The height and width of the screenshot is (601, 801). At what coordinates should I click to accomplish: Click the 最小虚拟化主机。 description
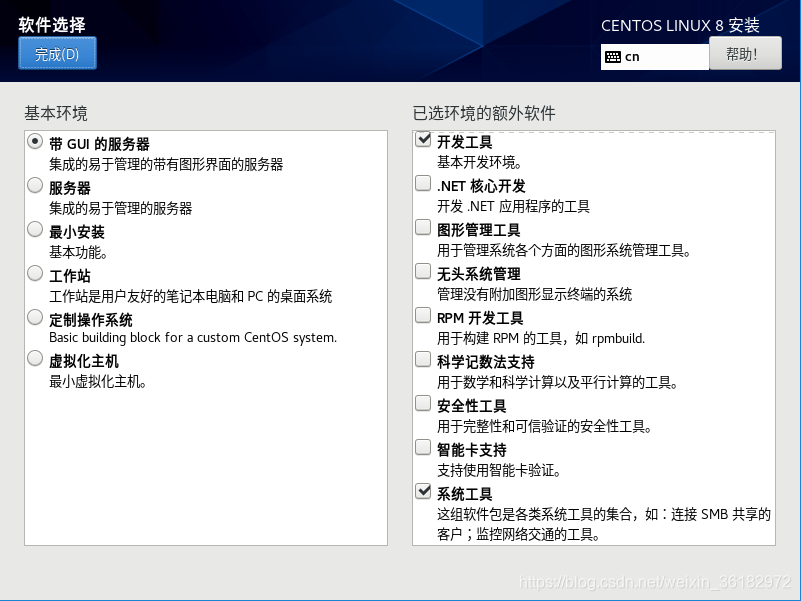[98, 382]
